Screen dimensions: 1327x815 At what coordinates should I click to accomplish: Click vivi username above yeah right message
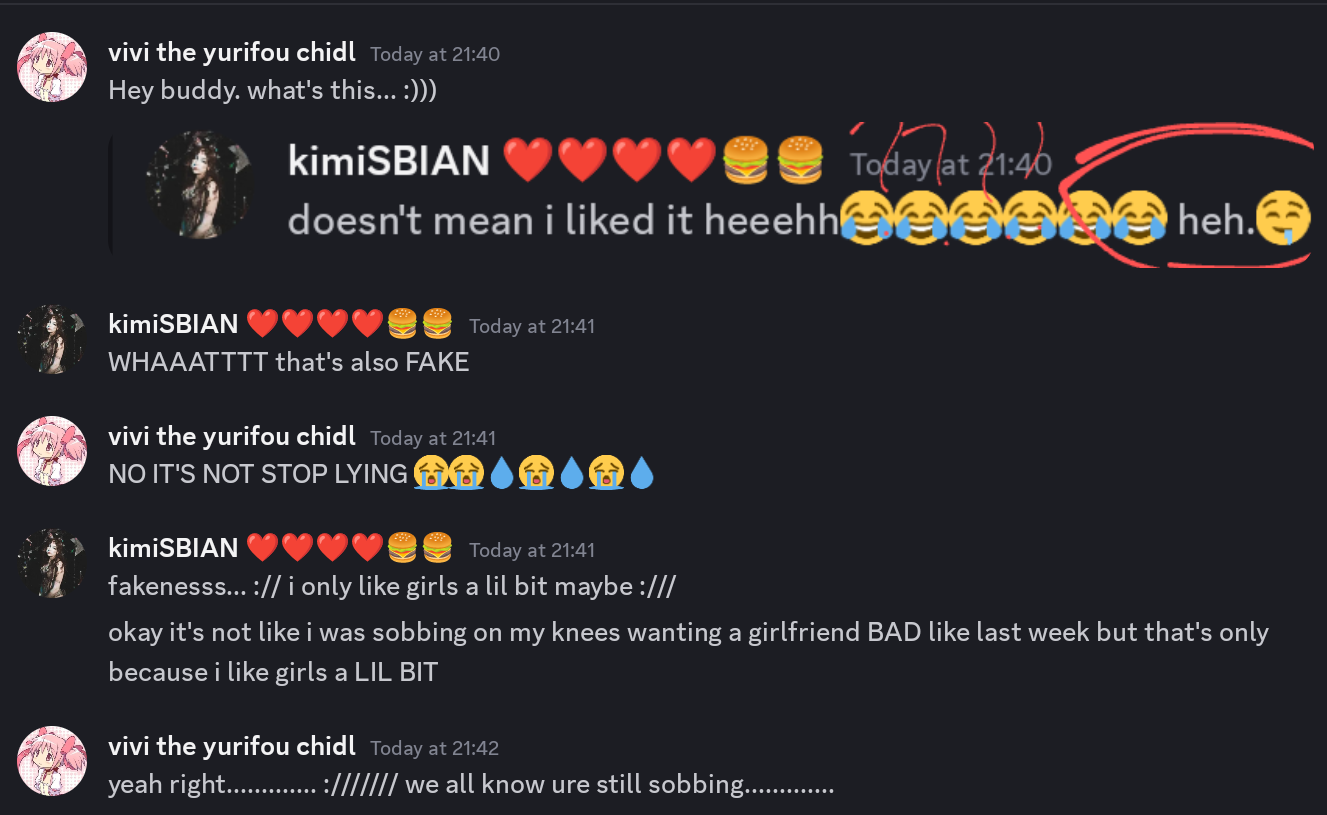coord(232,746)
